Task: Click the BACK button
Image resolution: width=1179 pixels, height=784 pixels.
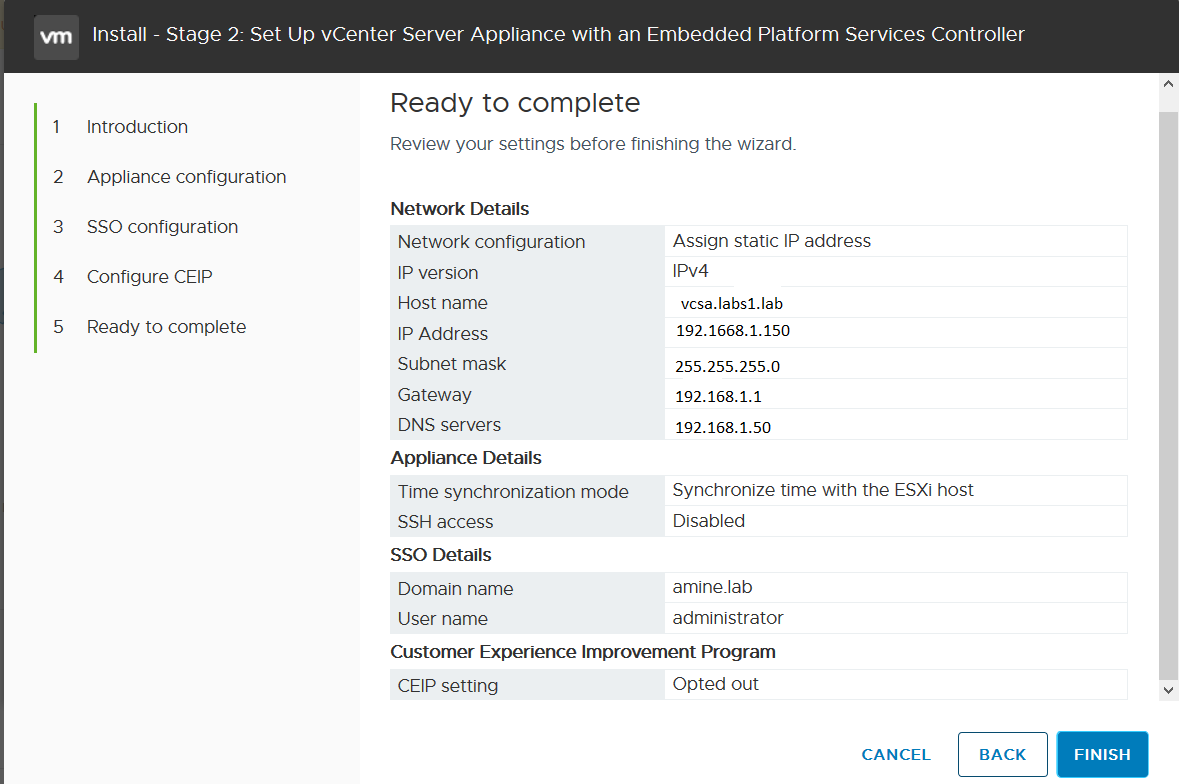Action: [1003, 754]
